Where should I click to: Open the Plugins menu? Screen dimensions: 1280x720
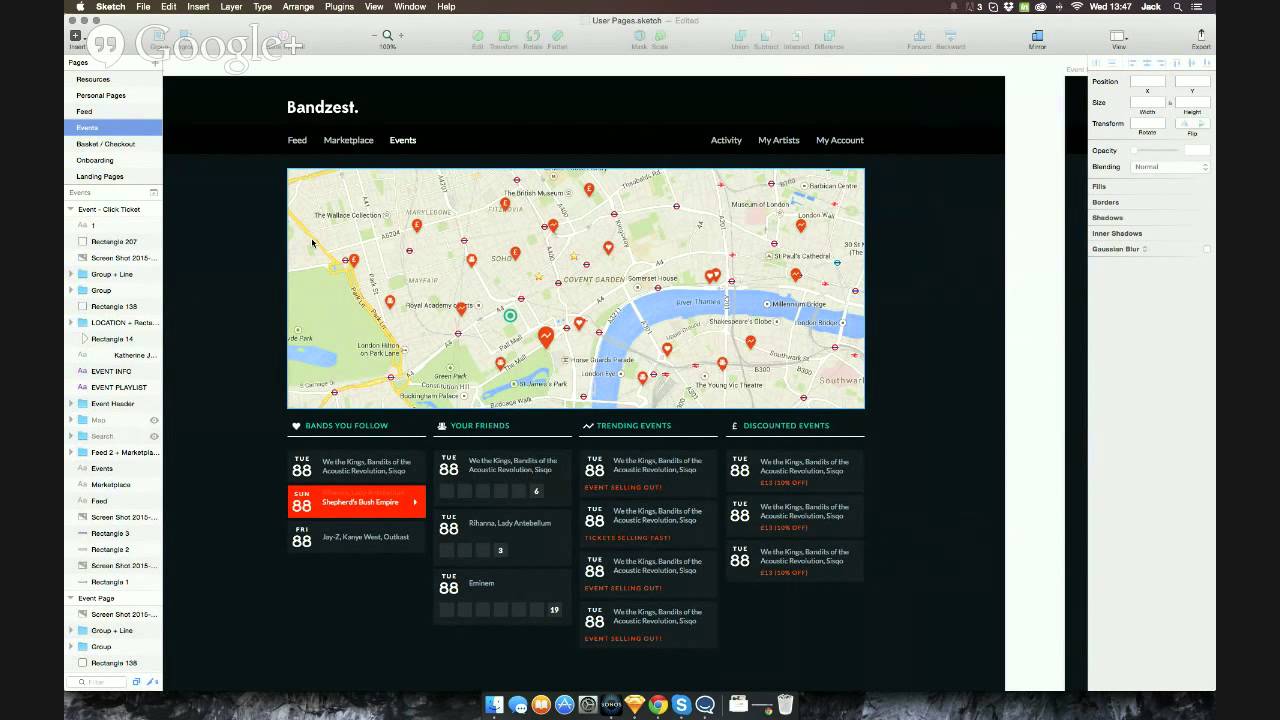coord(339,7)
